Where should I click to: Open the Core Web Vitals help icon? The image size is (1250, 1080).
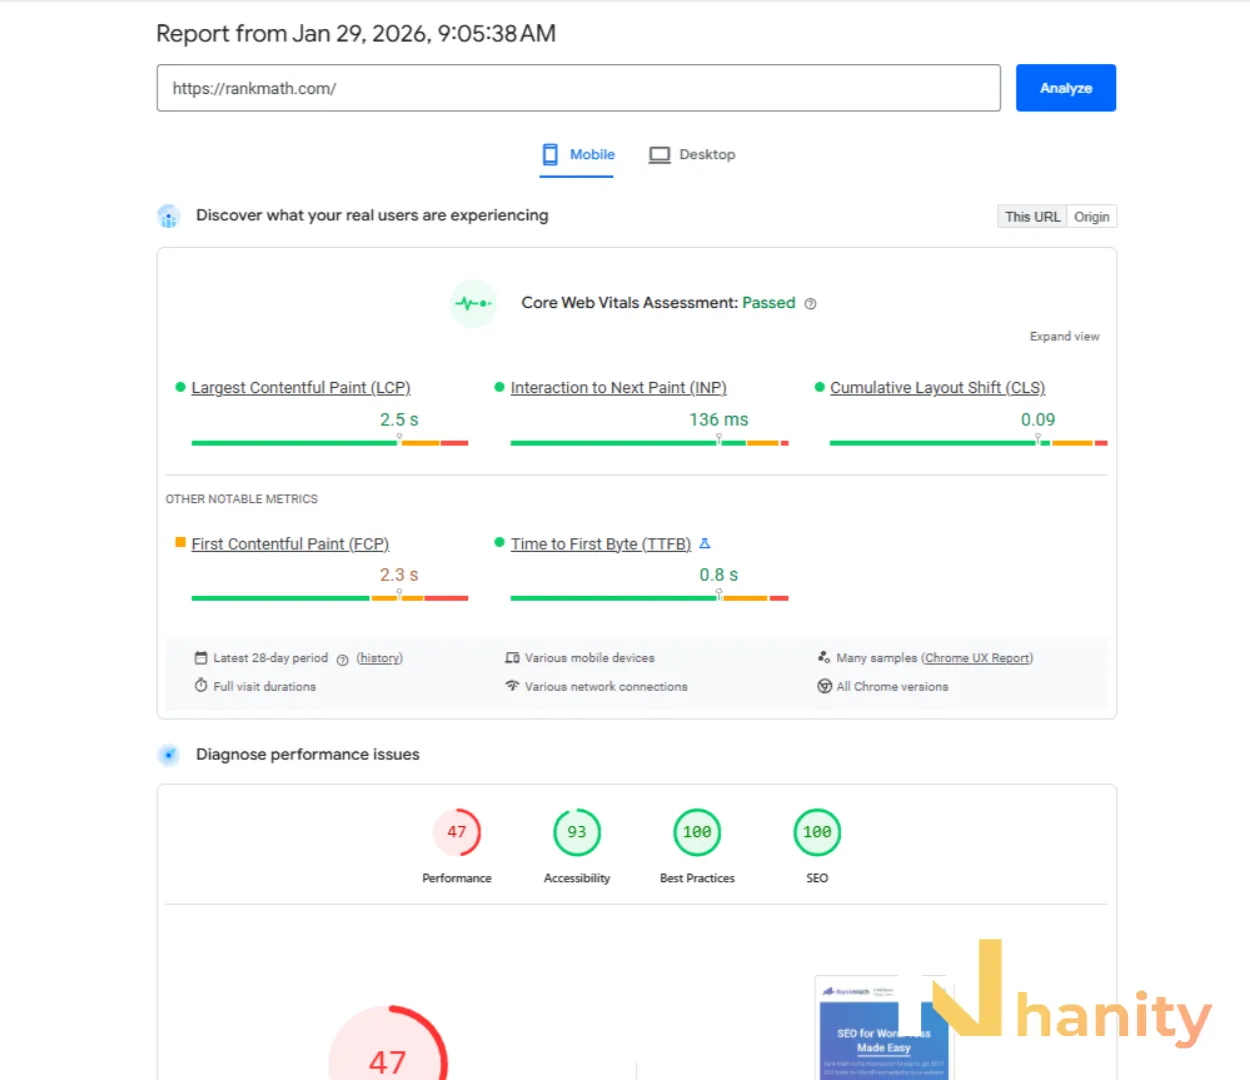click(x=811, y=304)
